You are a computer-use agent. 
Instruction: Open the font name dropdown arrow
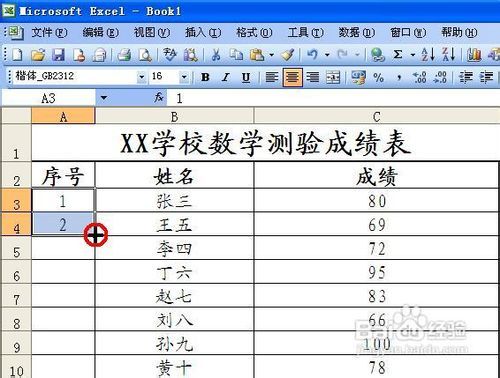tap(141, 77)
